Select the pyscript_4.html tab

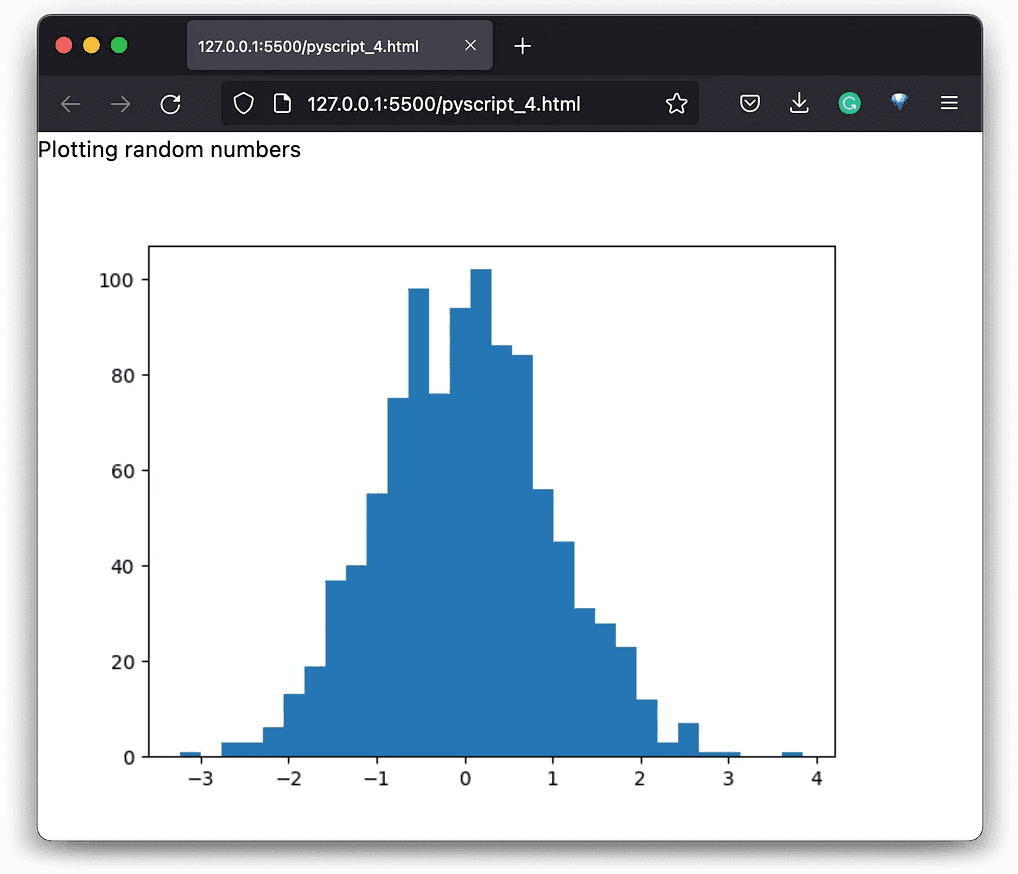point(340,45)
